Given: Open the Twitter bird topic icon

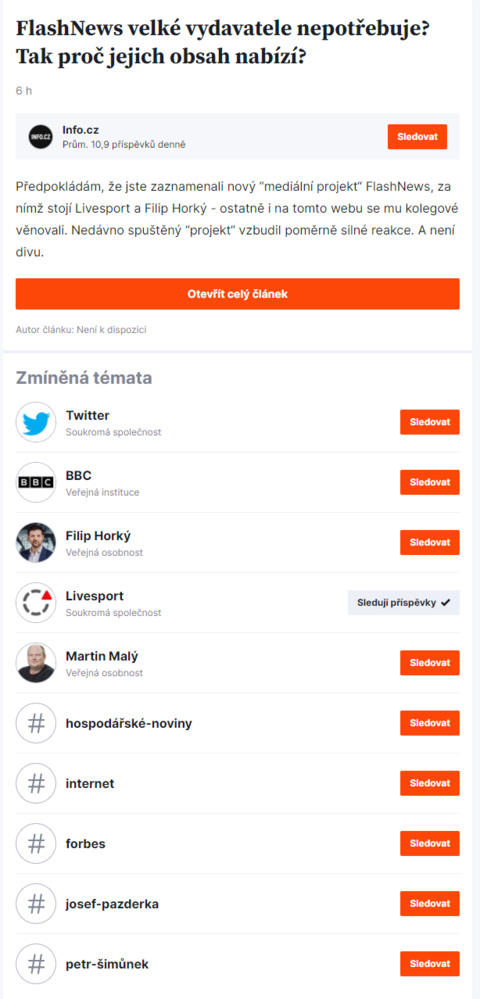Looking at the screenshot, I should (36, 422).
